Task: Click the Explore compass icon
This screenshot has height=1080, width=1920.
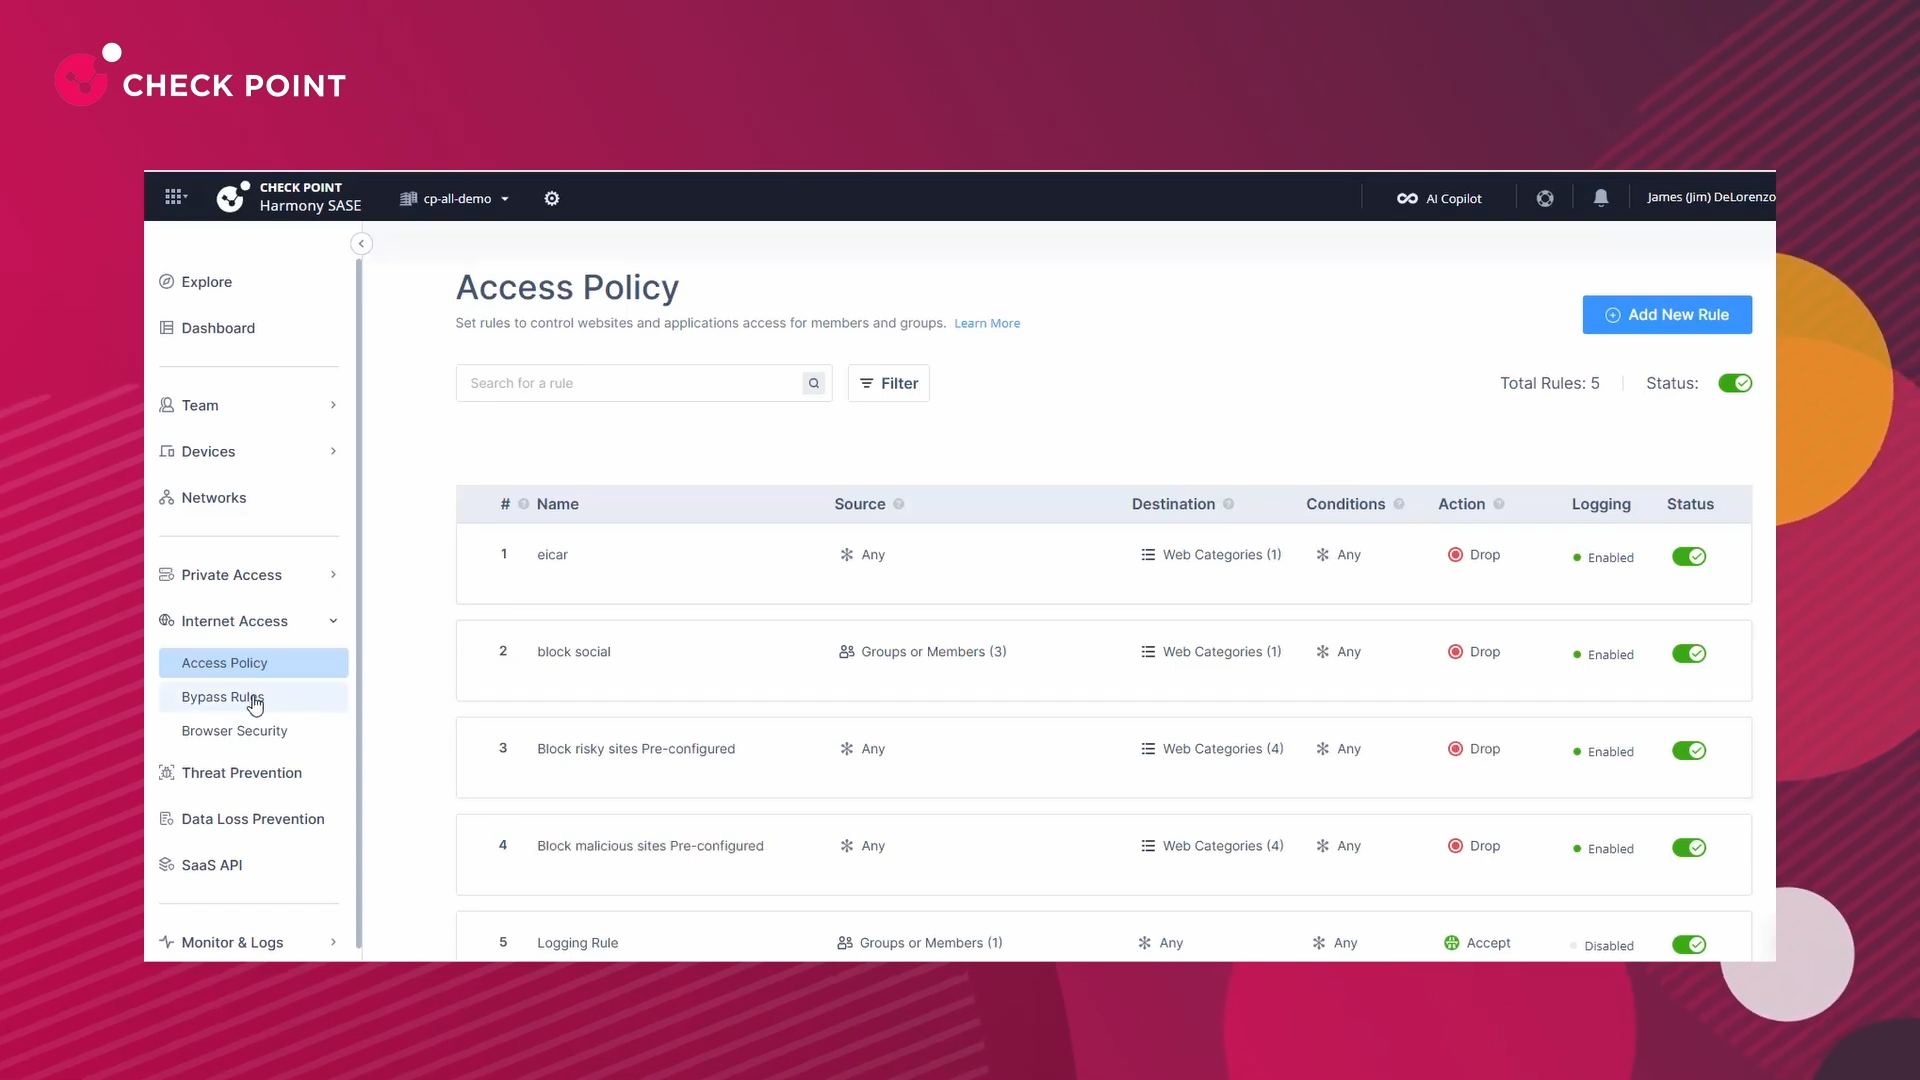Action: point(167,282)
